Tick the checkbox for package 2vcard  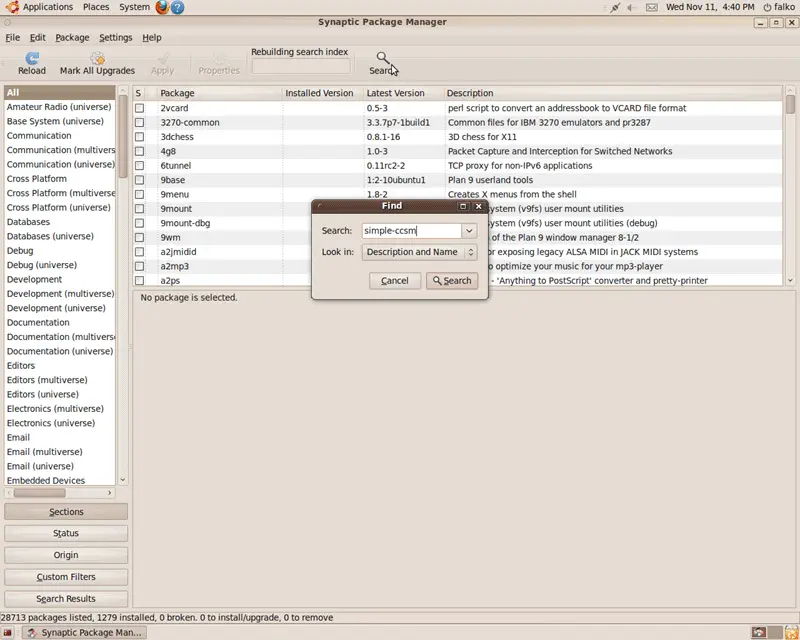coord(139,108)
